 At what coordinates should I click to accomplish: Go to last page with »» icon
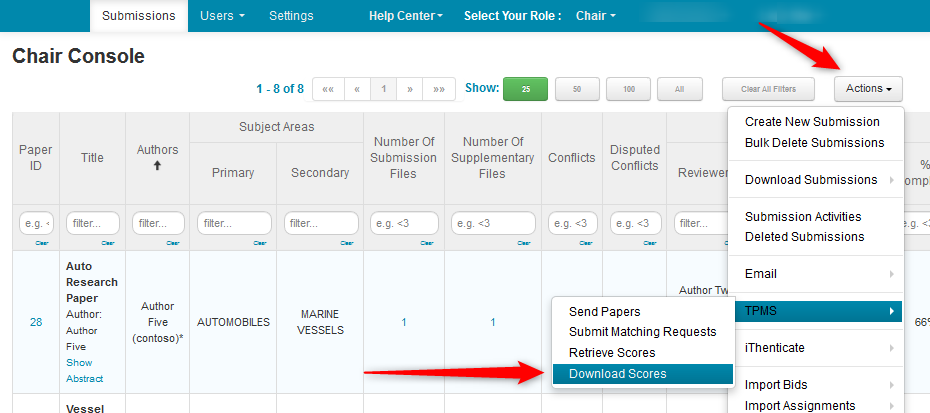[439, 89]
